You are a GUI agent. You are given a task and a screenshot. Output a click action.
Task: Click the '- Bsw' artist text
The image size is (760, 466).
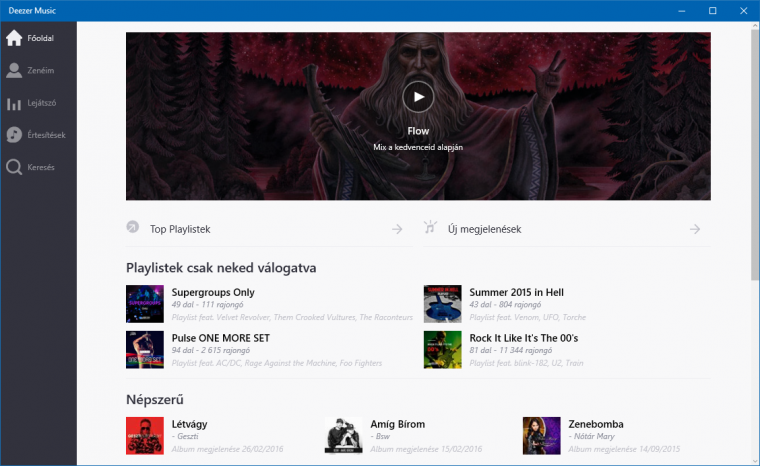point(380,436)
